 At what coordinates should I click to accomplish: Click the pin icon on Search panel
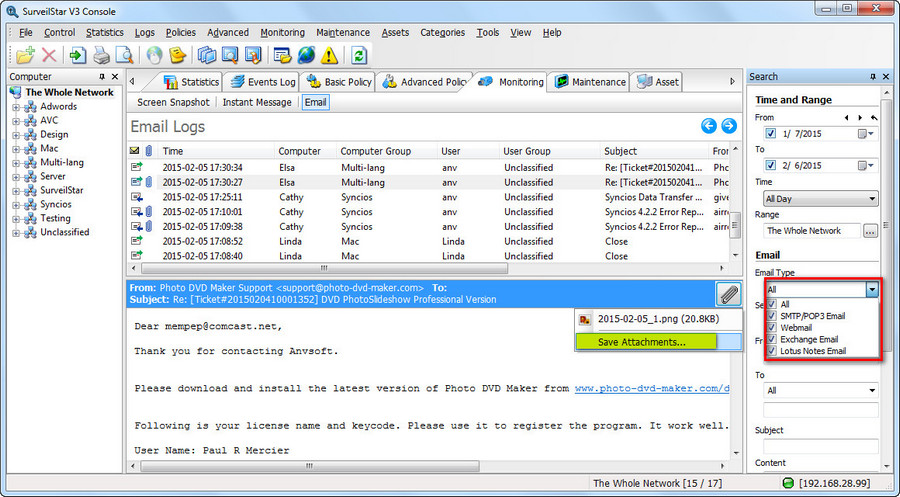(873, 76)
